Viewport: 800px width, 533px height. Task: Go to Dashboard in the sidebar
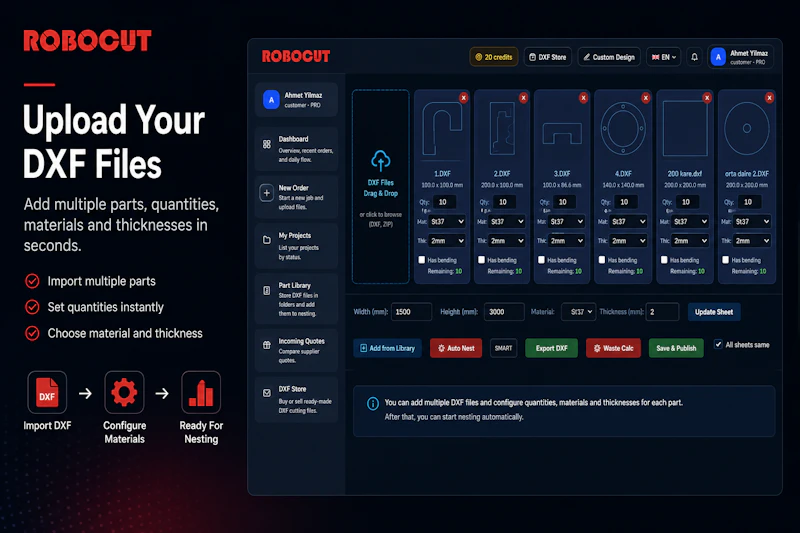pyautogui.click(x=296, y=148)
